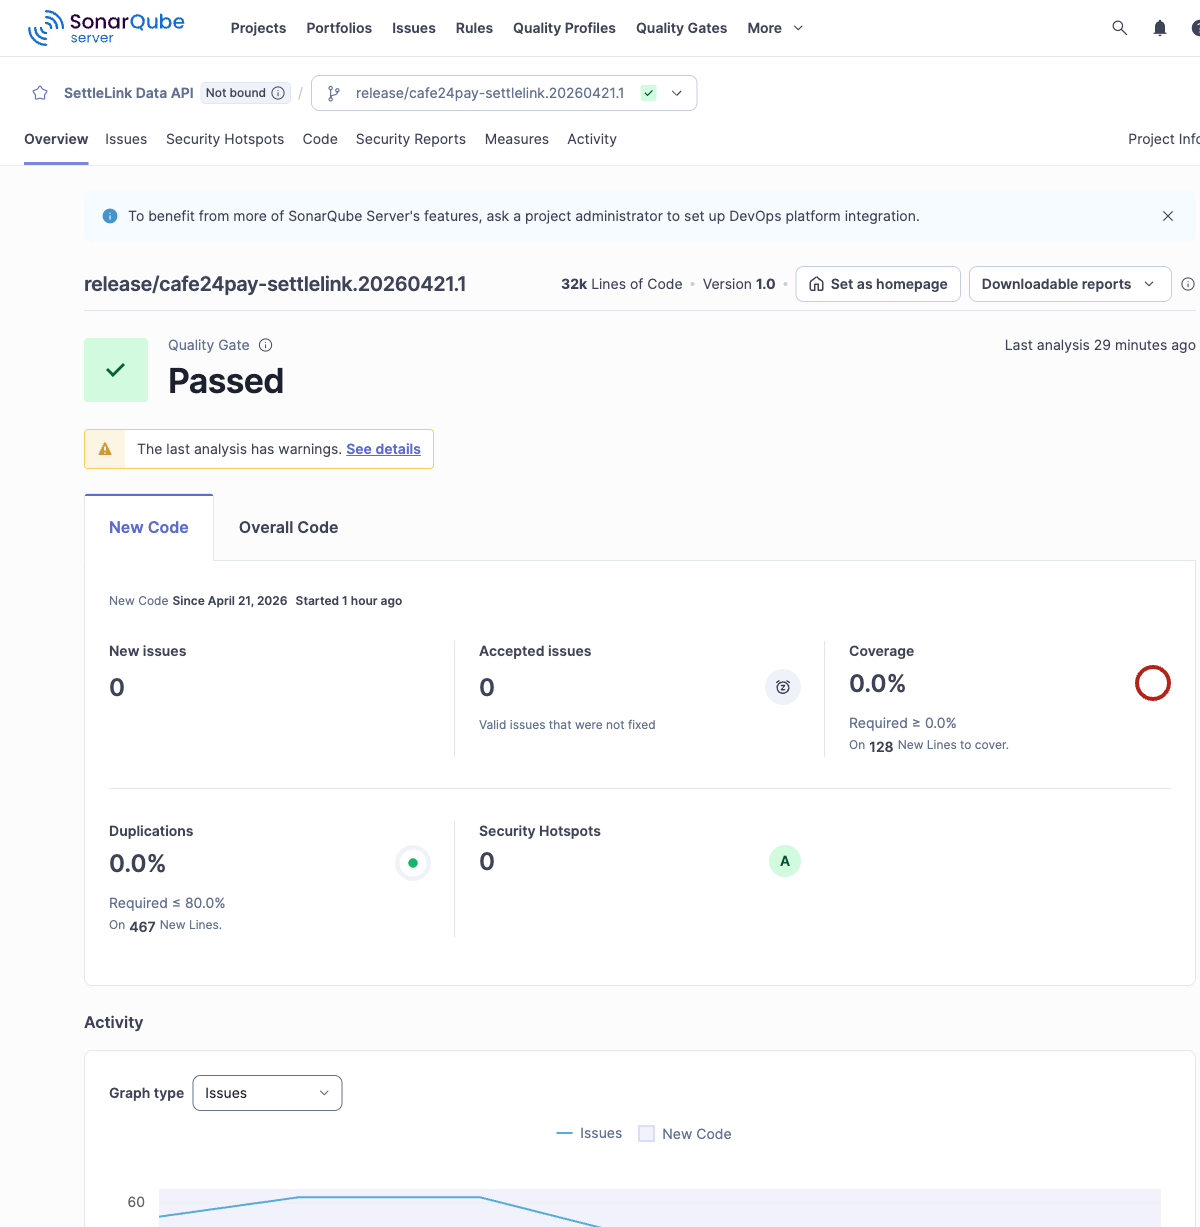Screen dimensions: 1200x1227
Task: Select the Security Reports tab
Action: [411, 139]
